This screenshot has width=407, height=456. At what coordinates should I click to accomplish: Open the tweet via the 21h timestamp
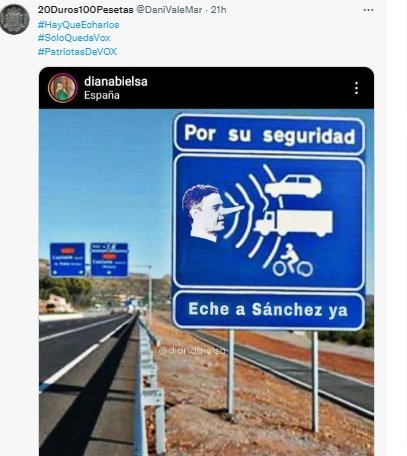(x=219, y=10)
